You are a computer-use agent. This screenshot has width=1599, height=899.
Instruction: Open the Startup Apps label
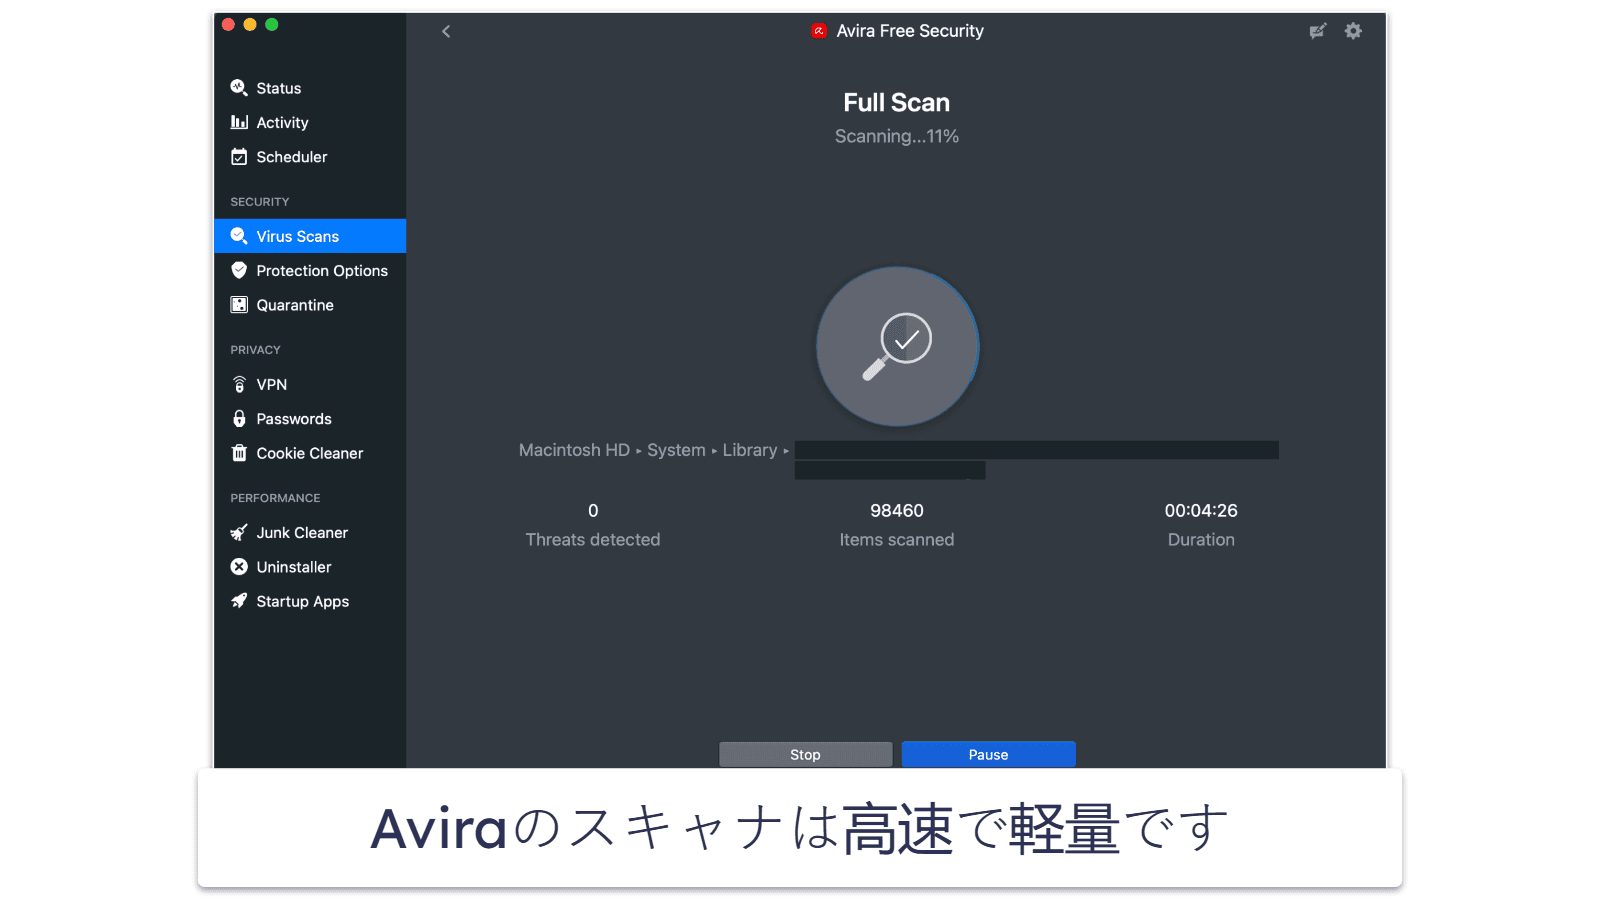(303, 601)
